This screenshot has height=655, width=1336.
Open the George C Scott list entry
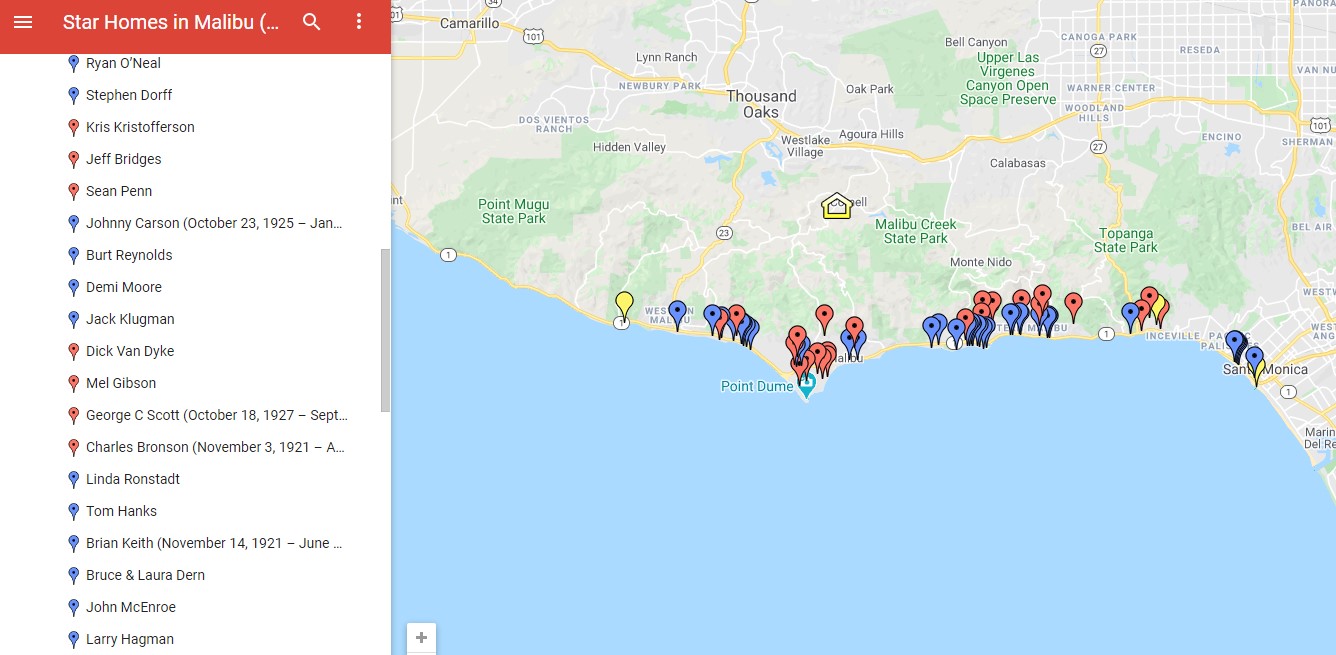point(217,415)
